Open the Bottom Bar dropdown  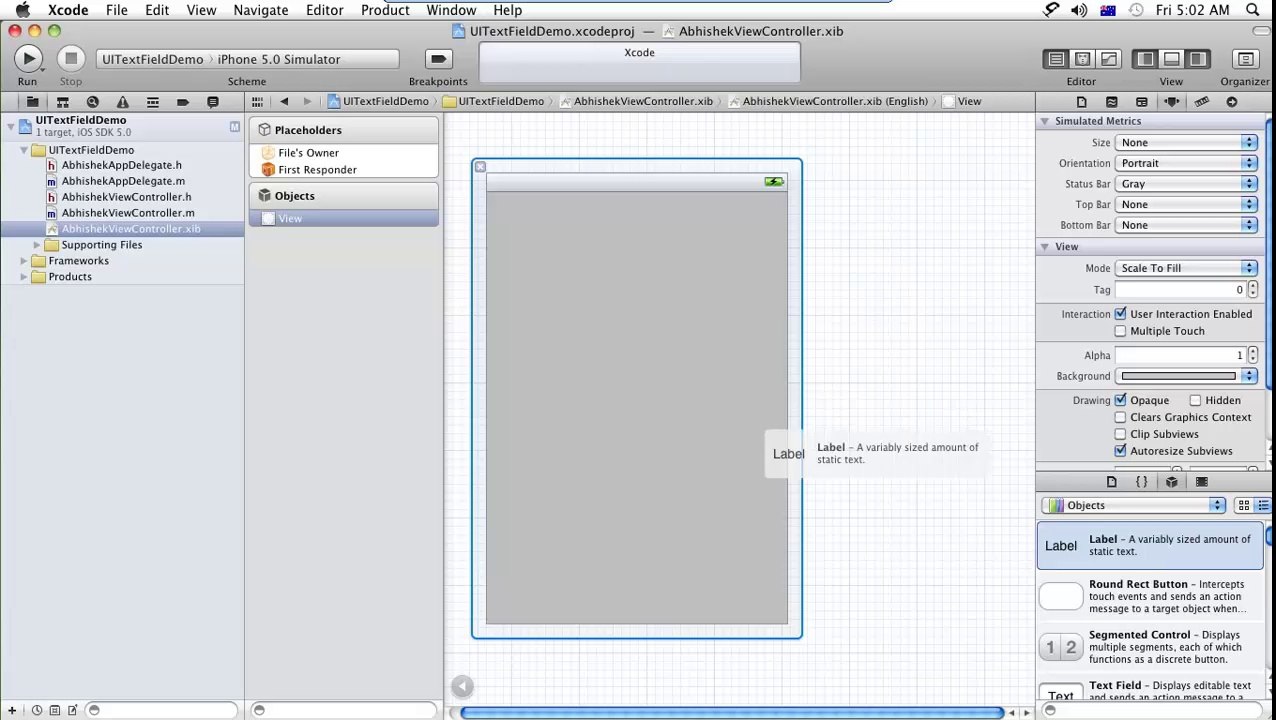click(1186, 225)
